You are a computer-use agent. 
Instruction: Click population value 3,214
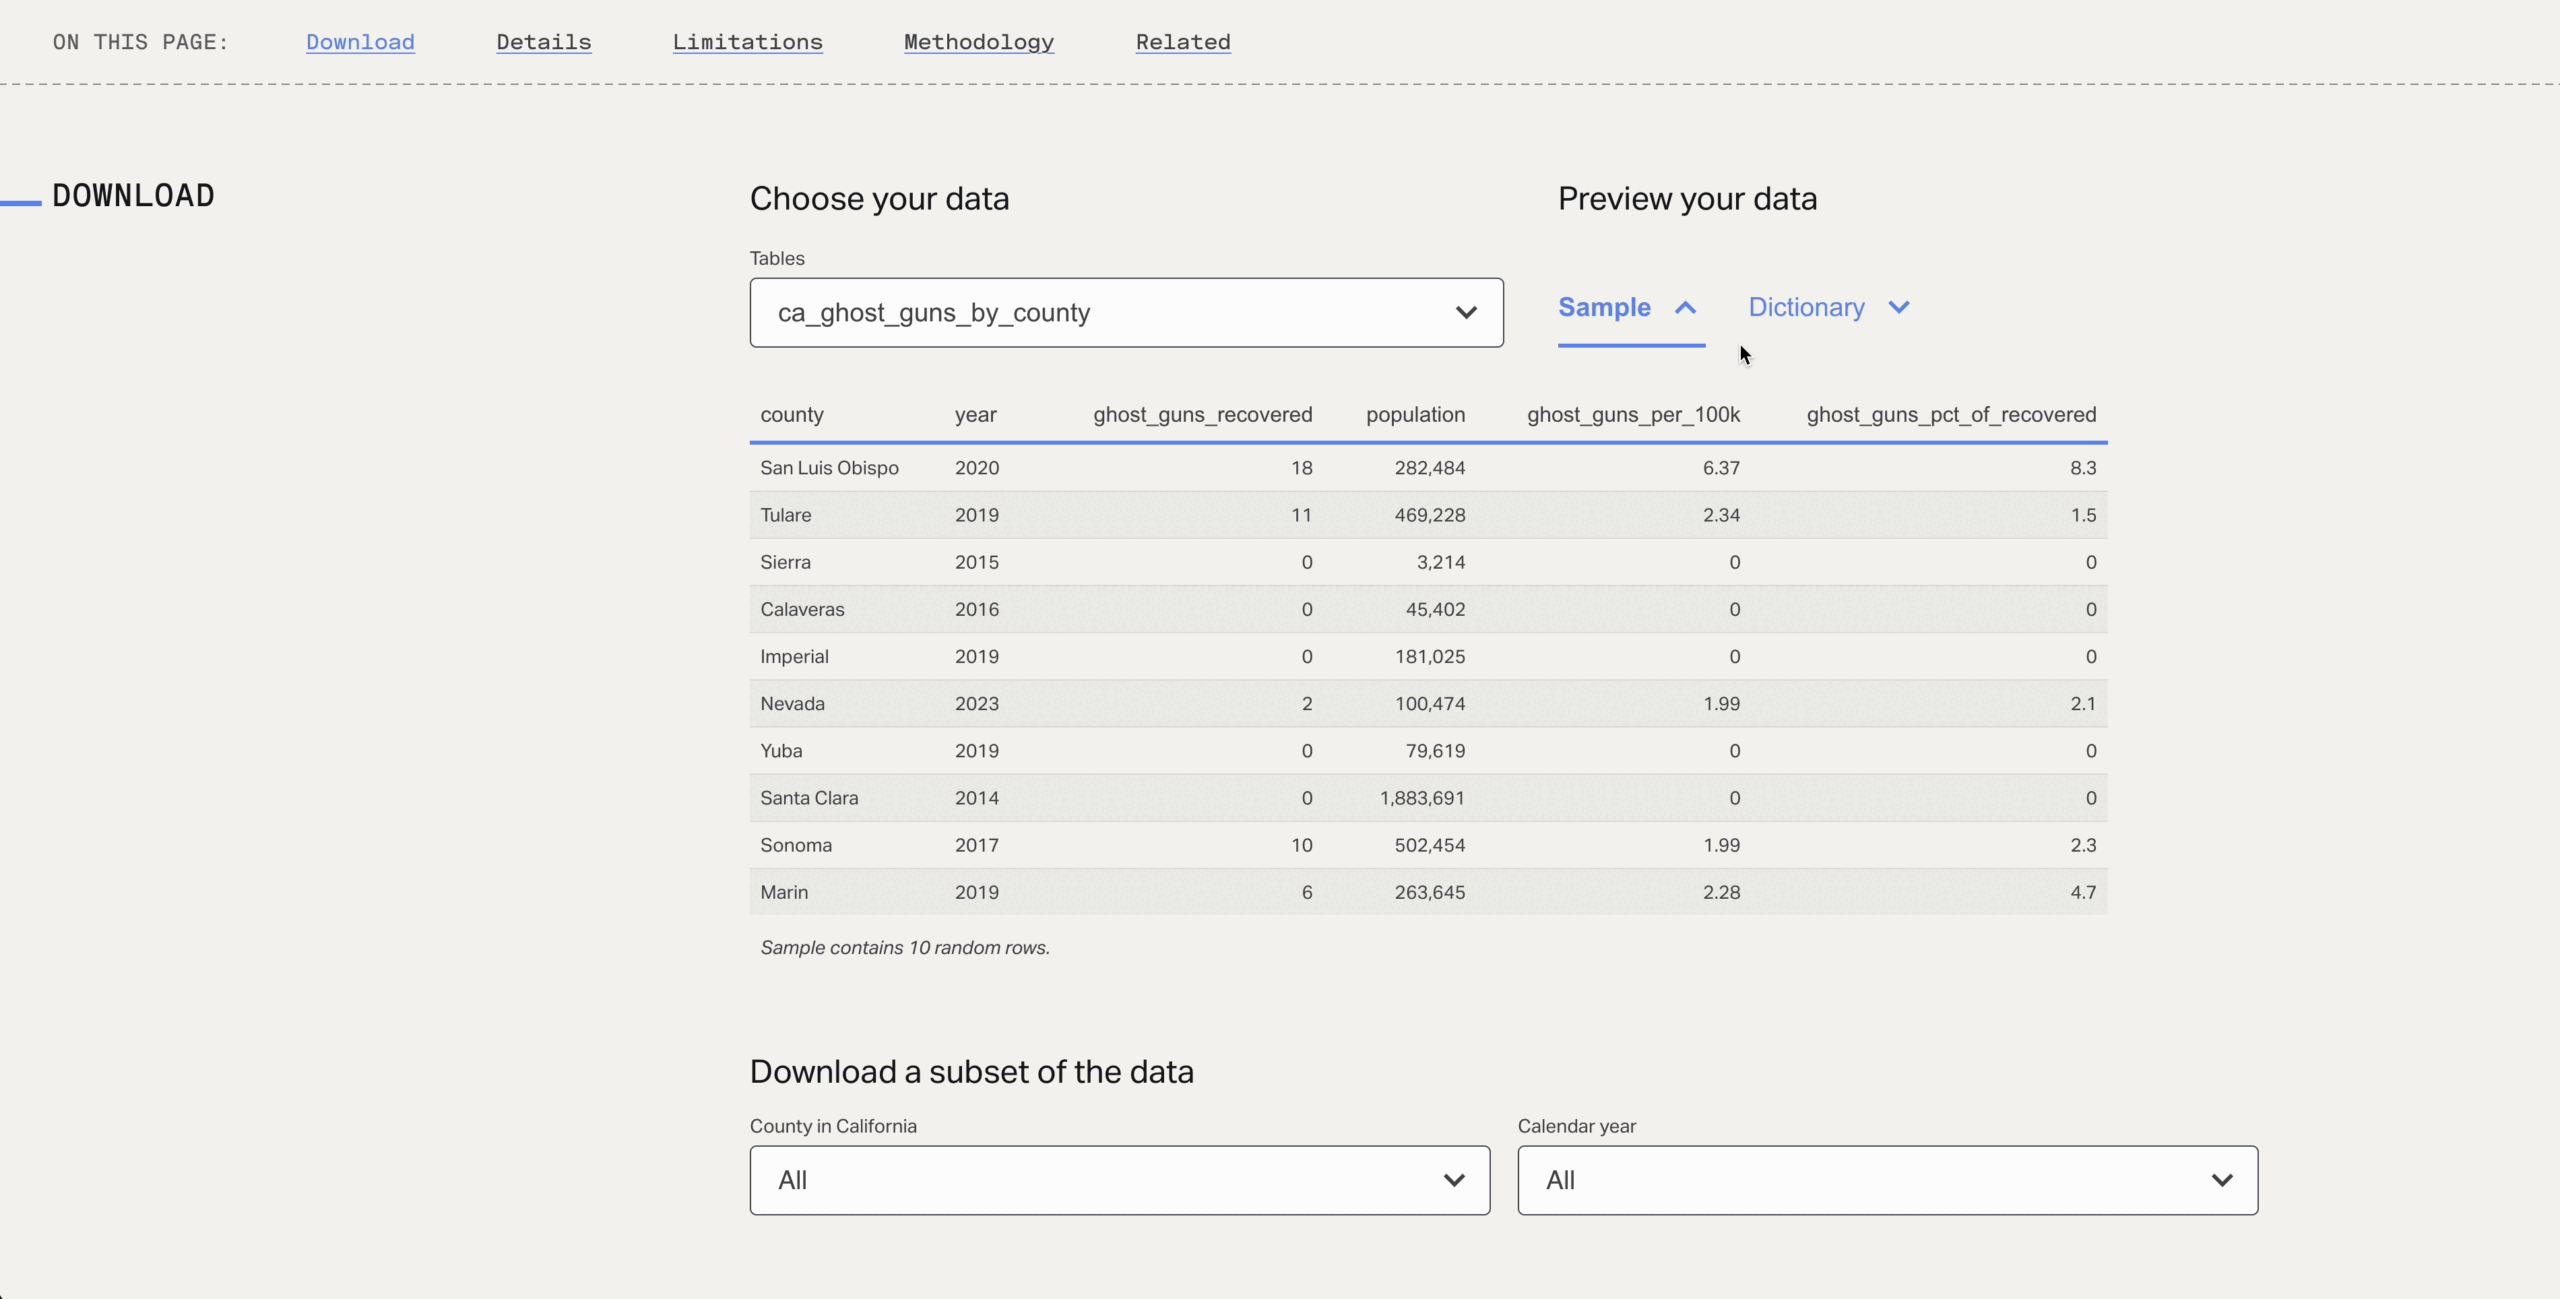tap(1441, 562)
